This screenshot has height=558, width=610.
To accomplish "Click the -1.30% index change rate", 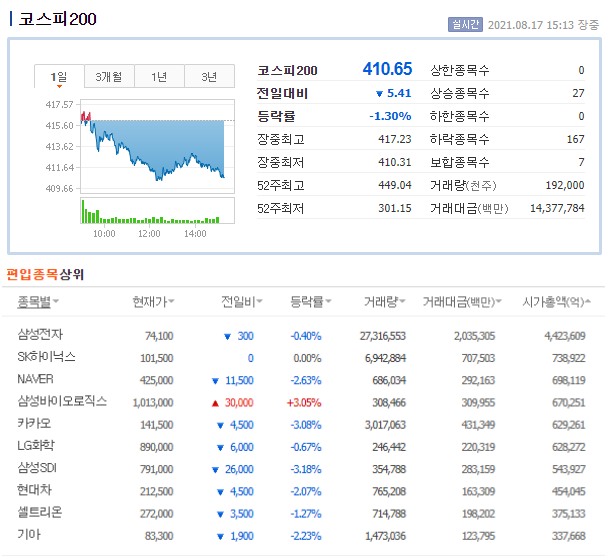I will coord(390,116).
